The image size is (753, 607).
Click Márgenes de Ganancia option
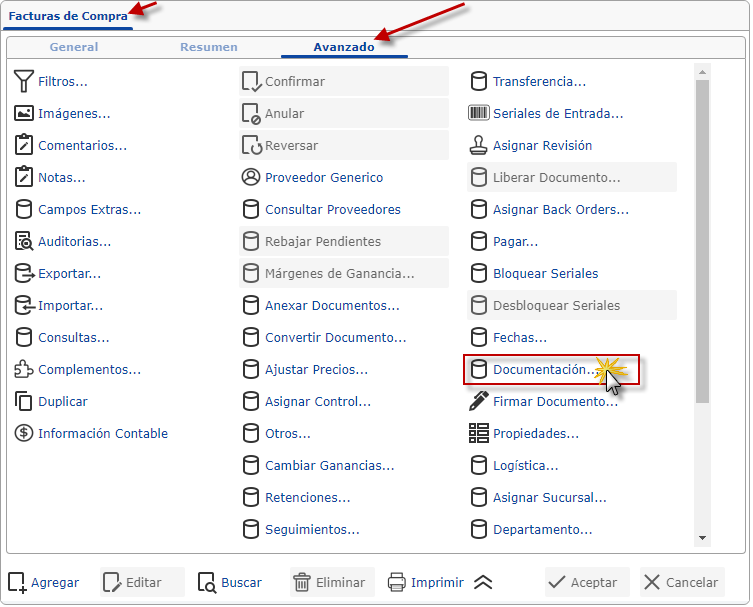(344, 273)
